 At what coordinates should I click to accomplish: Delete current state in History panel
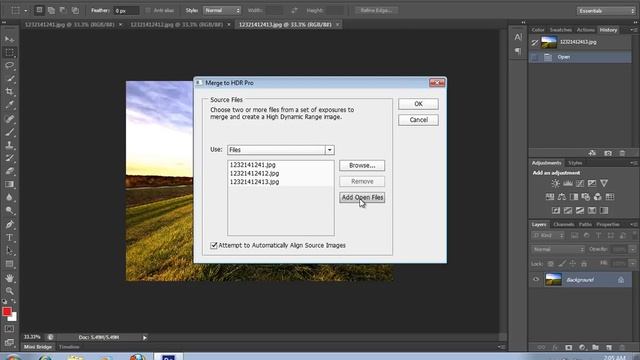[622, 153]
